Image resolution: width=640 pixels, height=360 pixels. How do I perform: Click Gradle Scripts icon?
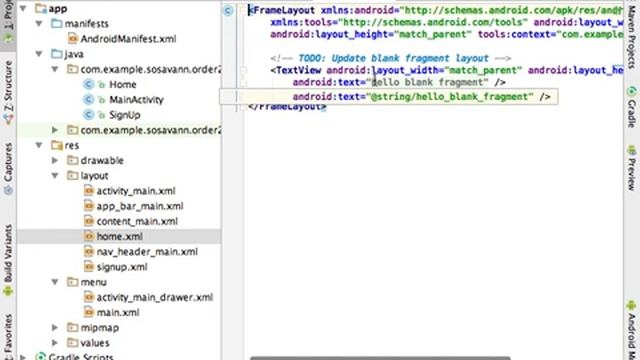coord(40,357)
